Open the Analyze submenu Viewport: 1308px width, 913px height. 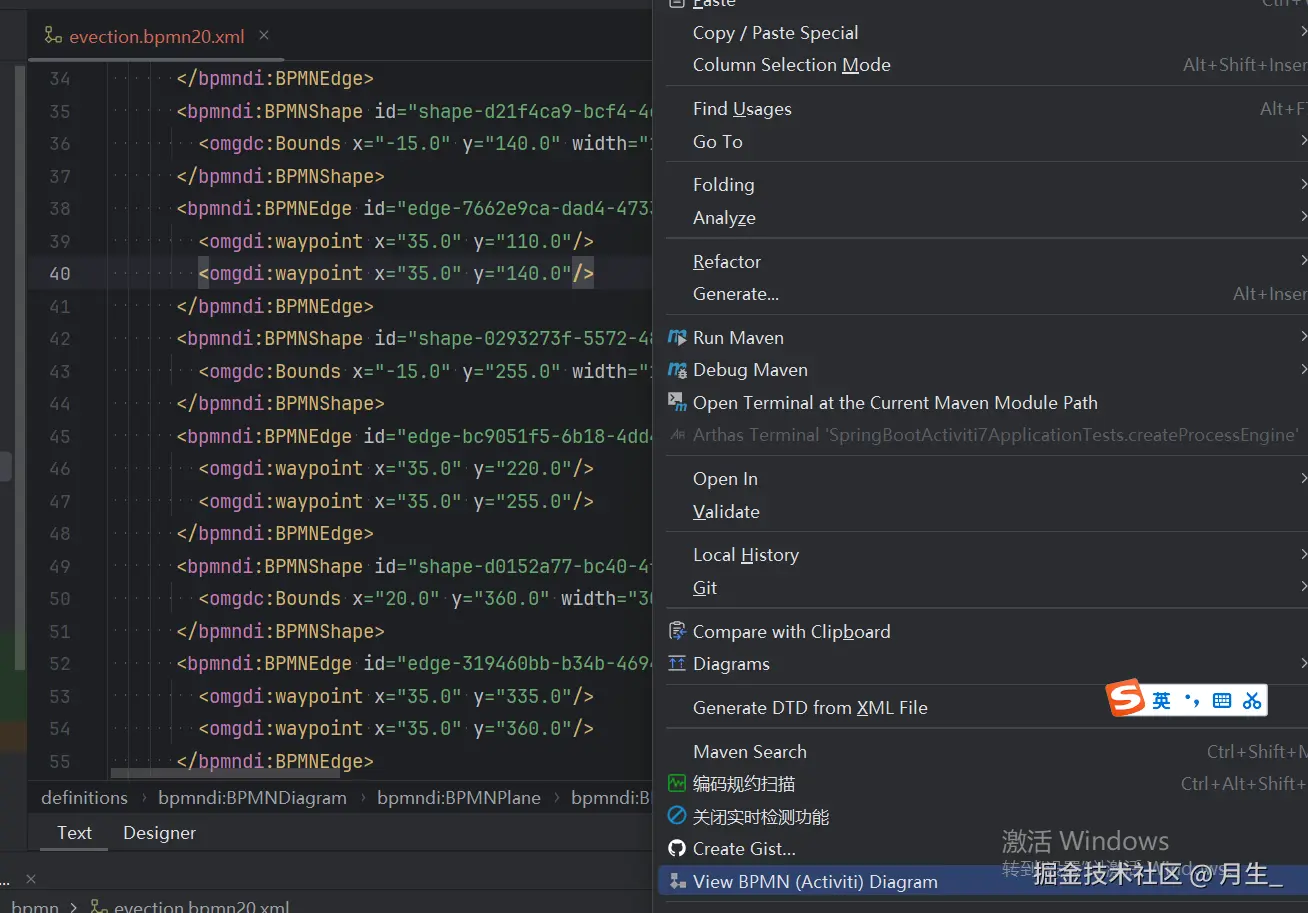[980, 218]
